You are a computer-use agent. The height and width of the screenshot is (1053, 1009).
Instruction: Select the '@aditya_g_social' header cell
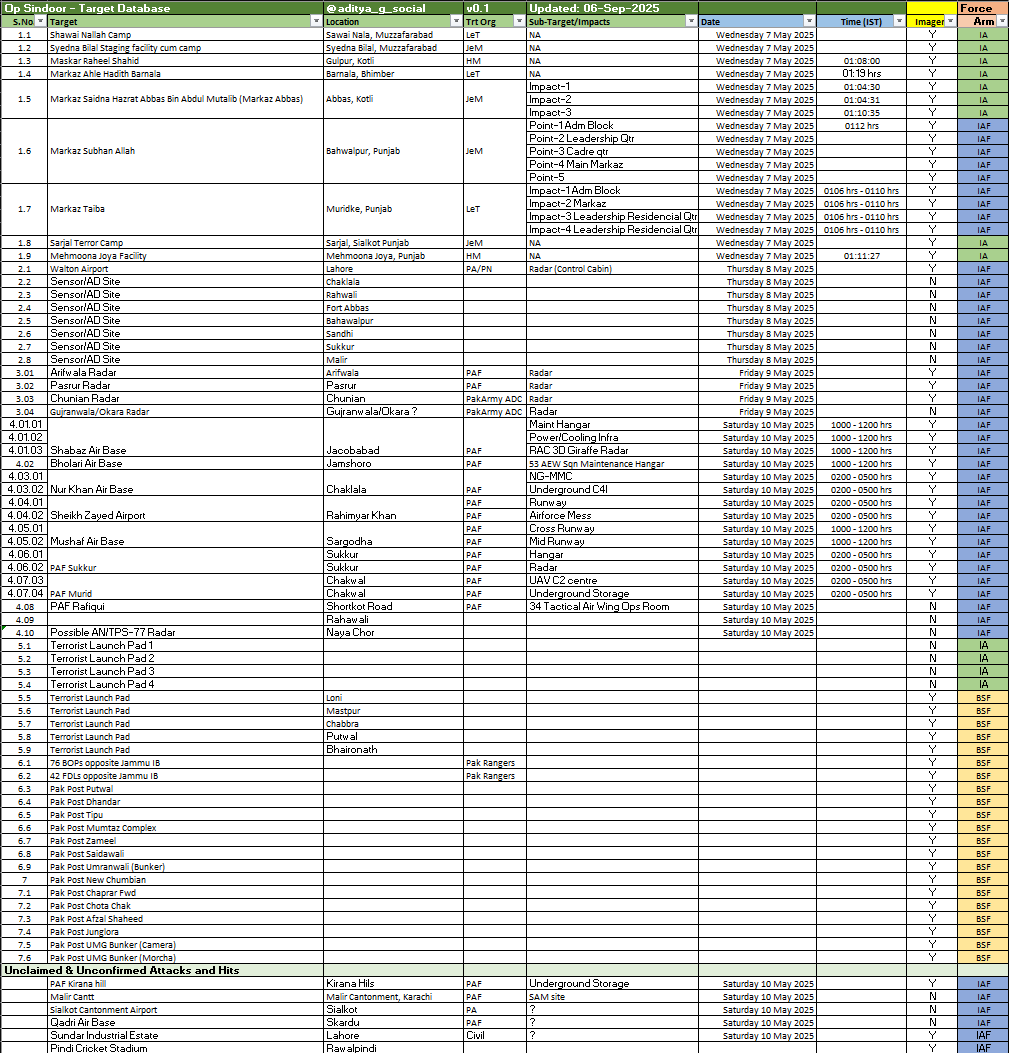coord(394,8)
